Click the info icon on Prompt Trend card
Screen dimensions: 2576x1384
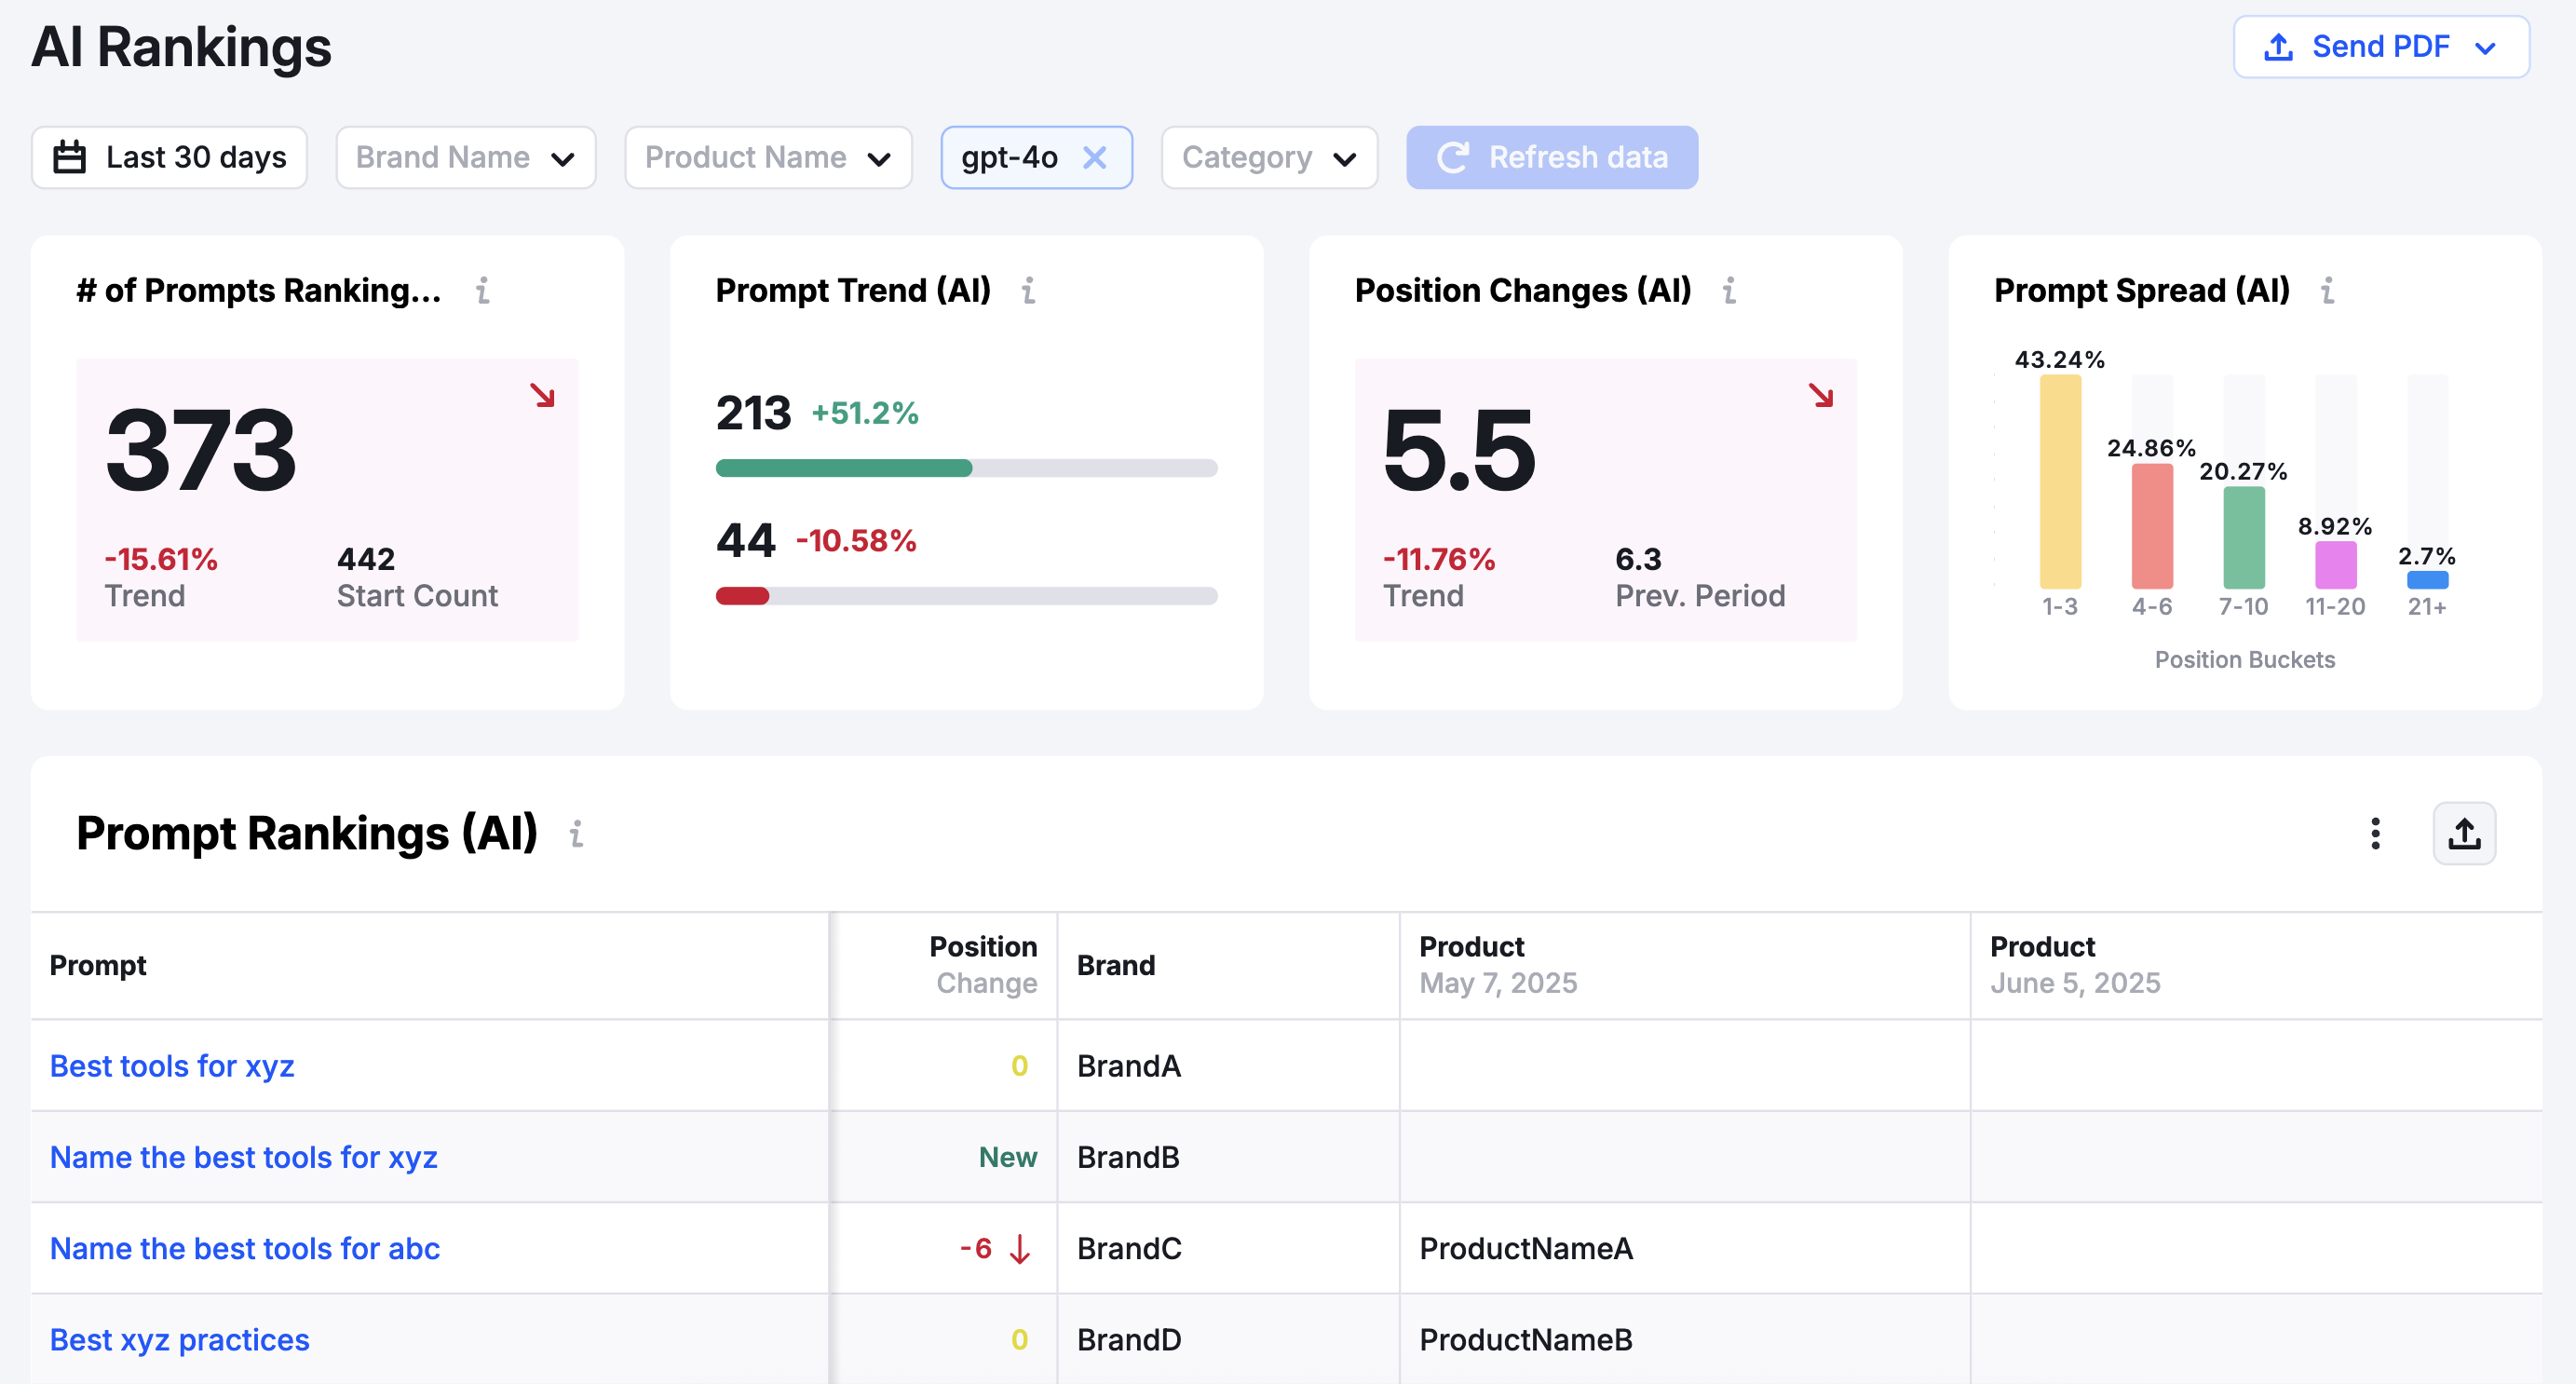tap(1029, 291)
